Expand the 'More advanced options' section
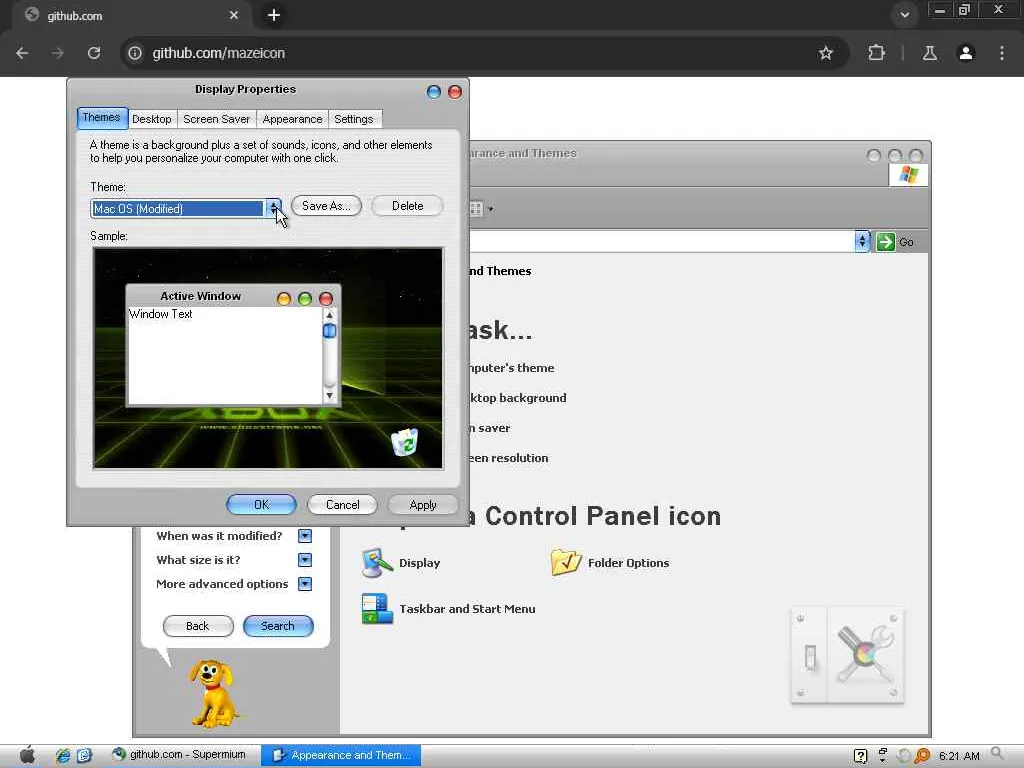This screenshot has width=1024, height=768. click(x=305, y=584)
